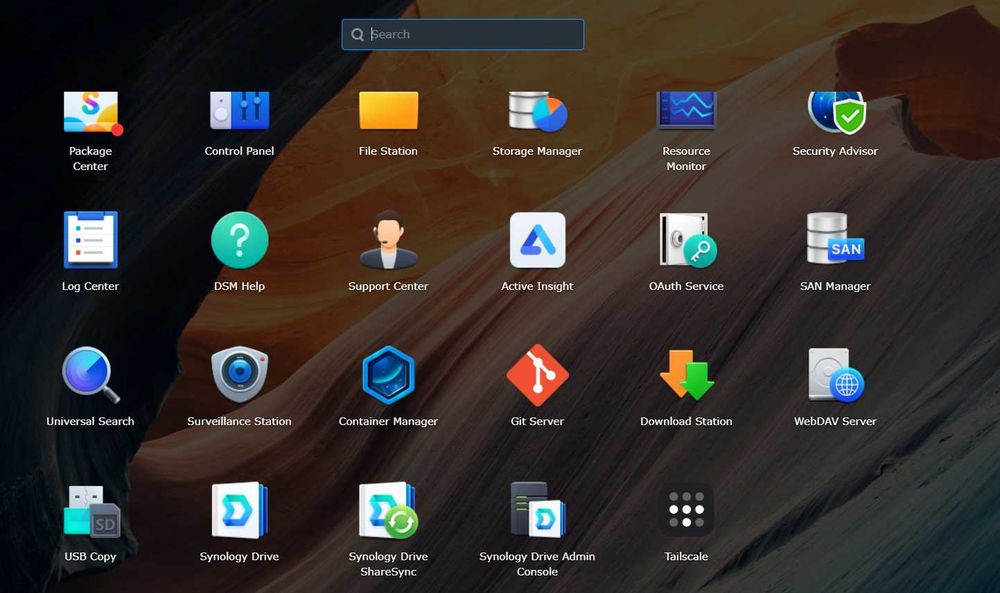
Task: Click the Search input field
Action: pyautogui.click(x=463, y=34)
